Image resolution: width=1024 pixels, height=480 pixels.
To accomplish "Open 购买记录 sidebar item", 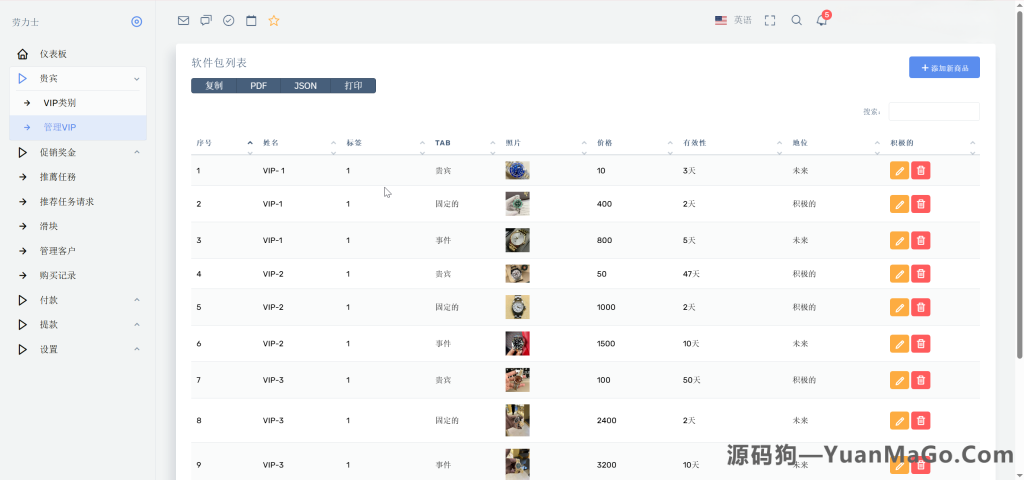I will point(78,276).
